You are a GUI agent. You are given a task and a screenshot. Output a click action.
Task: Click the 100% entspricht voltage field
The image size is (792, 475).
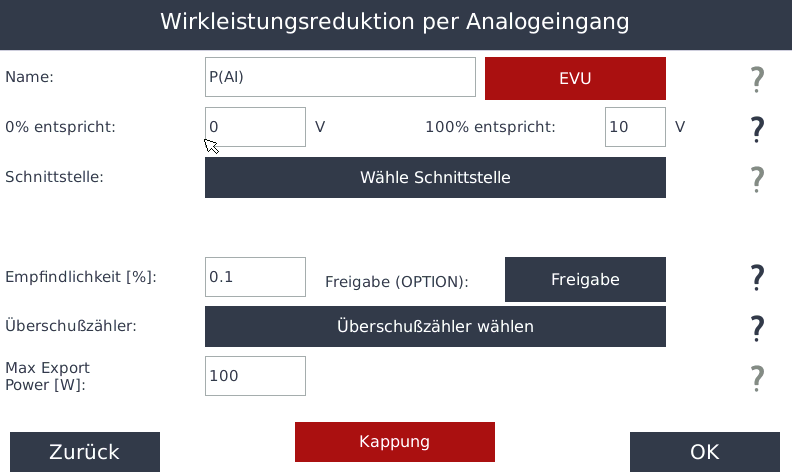pyautogui.click(x=635, y=127)
